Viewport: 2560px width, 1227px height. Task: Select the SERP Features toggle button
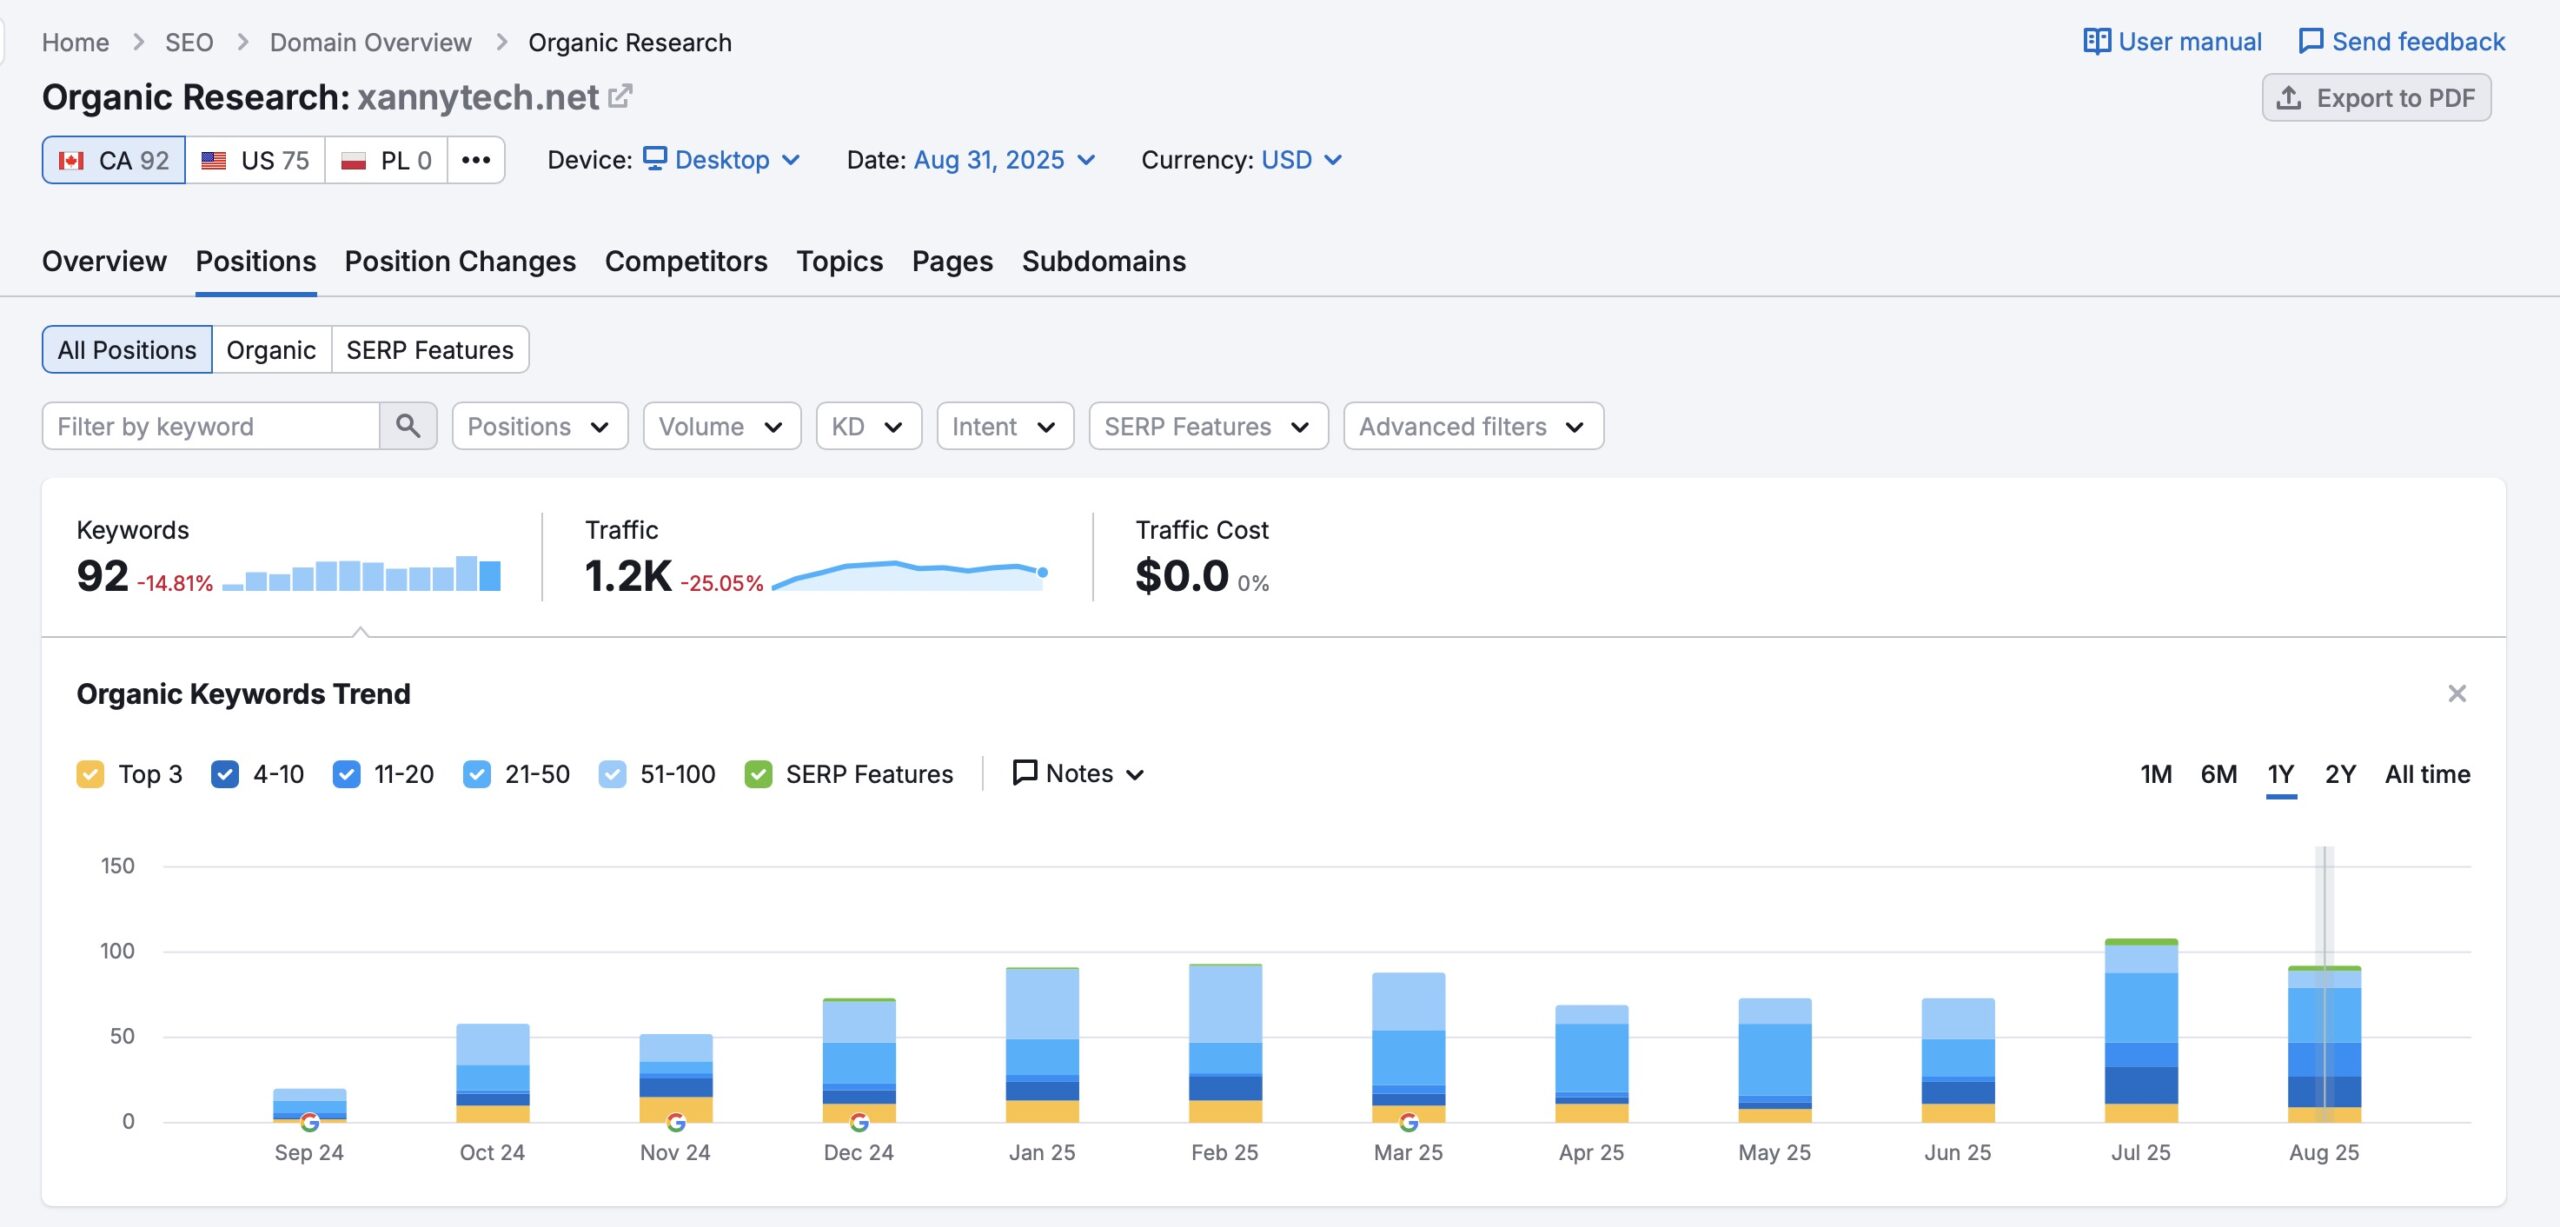pos(430,349)
